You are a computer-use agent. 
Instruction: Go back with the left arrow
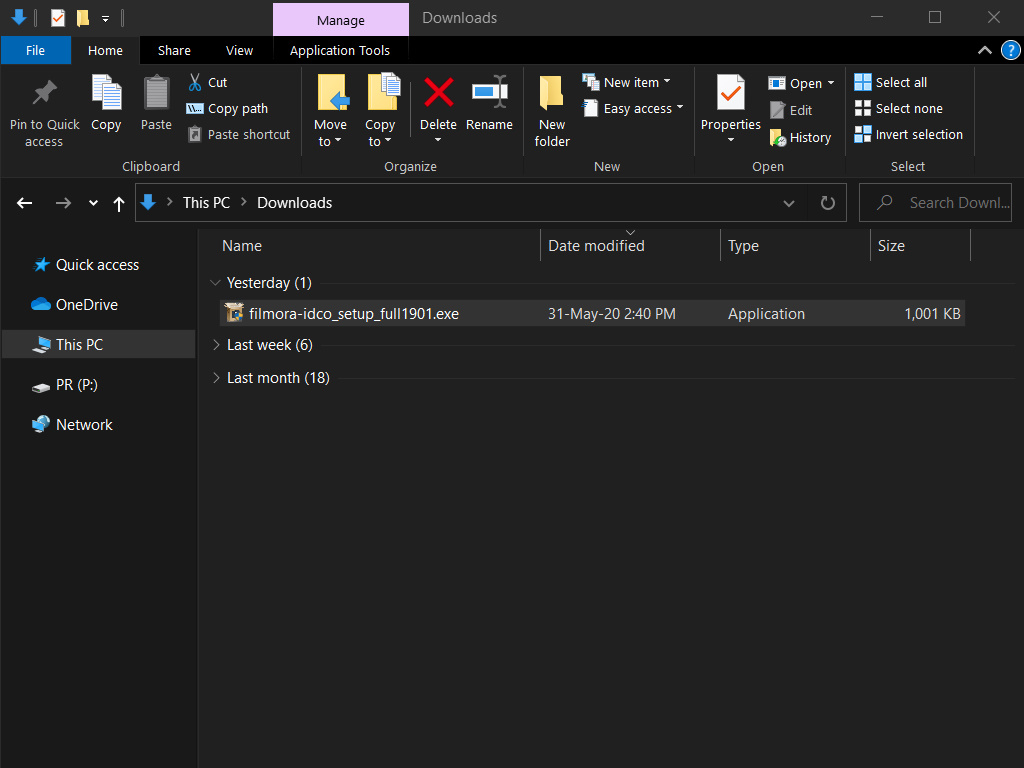(25, 203)
